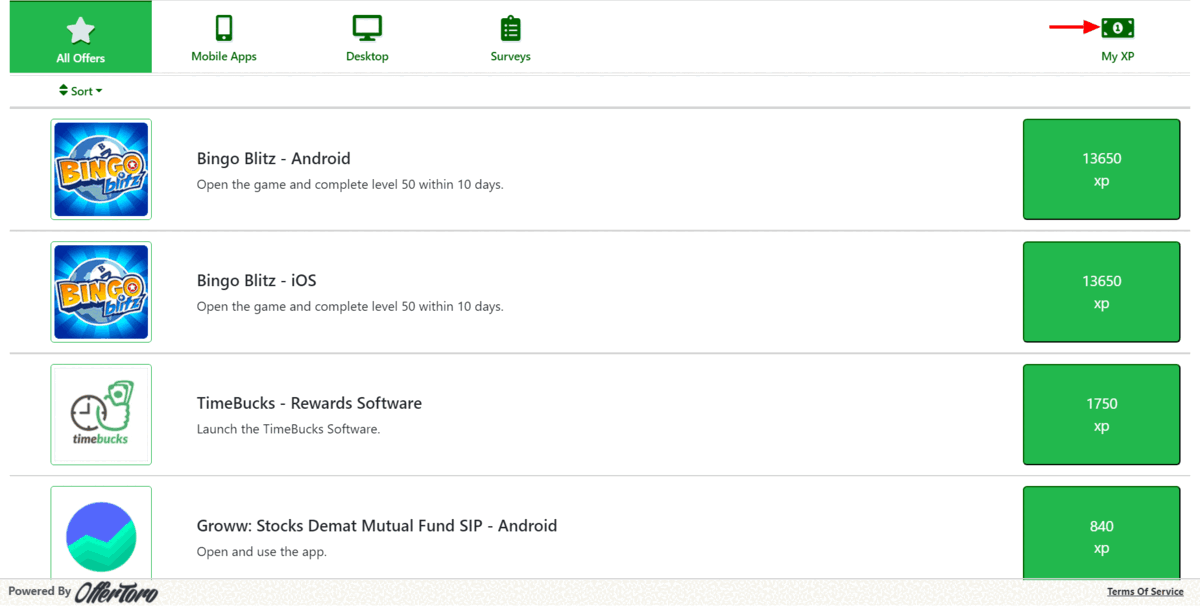Viewport: 1200px width, 606px height.
Task: Select the Groww Stocks Demat Mutual Fund title
Action: click(377, 526)
